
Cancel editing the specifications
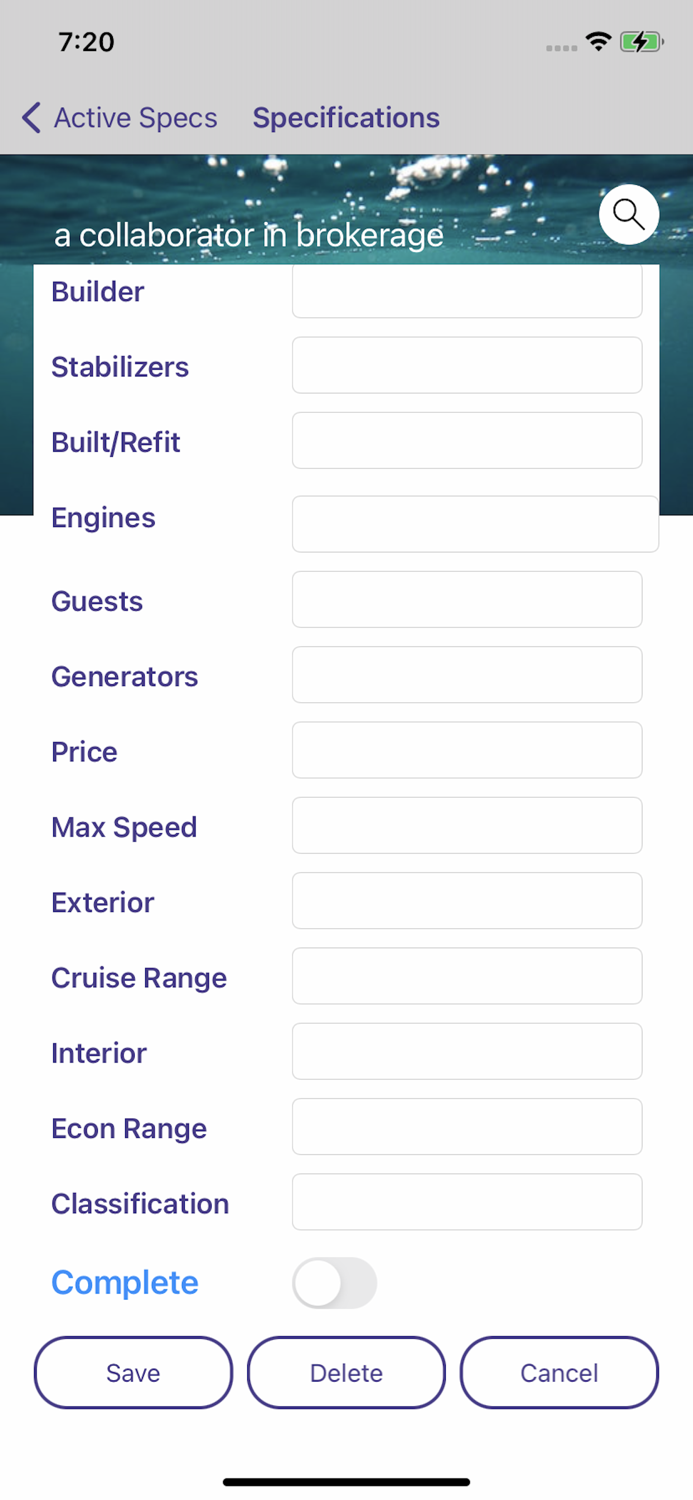tap(558, 1372)
